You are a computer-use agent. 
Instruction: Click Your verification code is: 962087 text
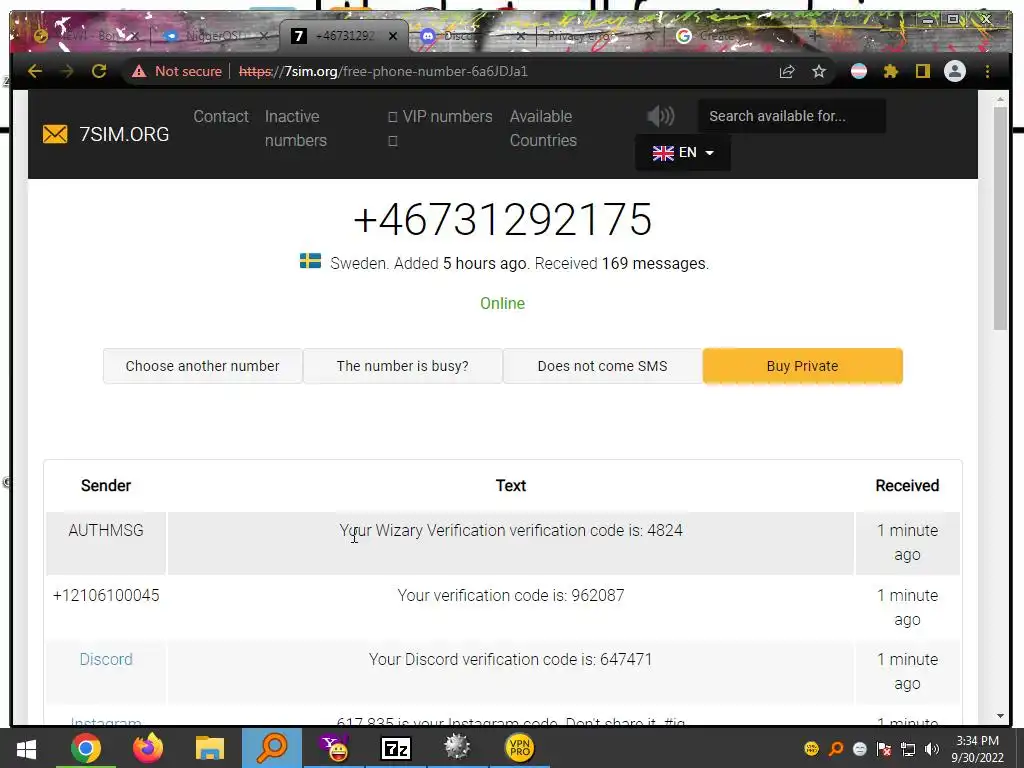[511, 596]
